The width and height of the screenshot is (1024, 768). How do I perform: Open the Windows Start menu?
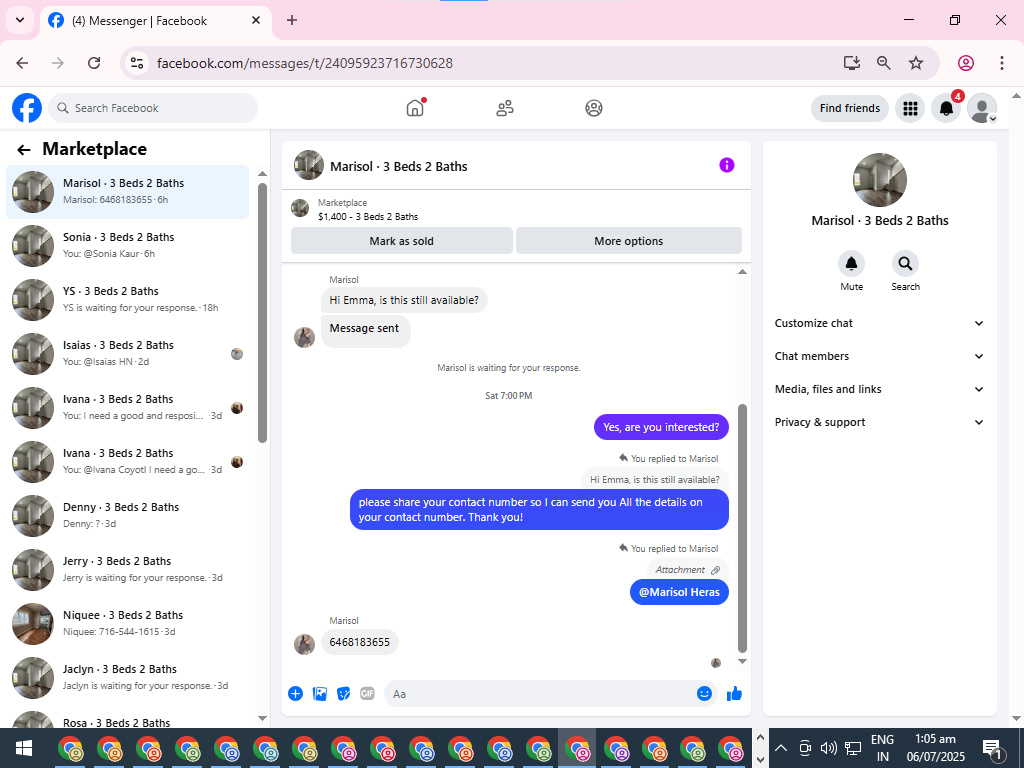click(x=24, y=748)
